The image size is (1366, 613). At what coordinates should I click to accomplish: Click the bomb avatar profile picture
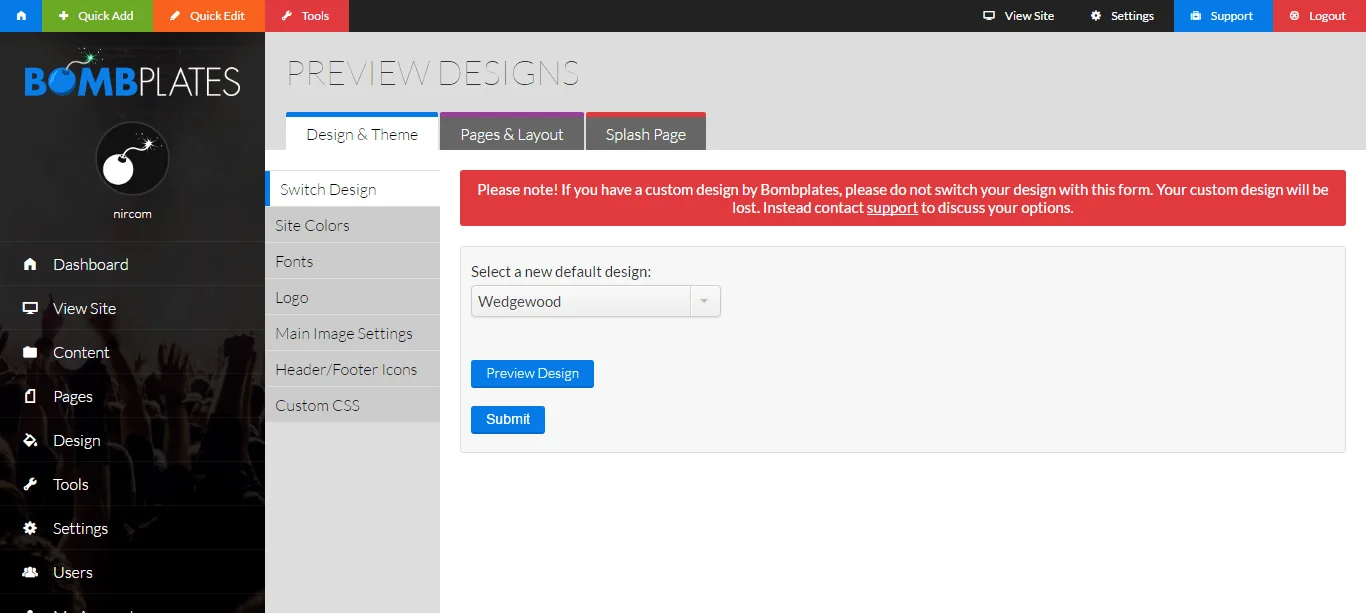pyautogui.click(x=132, y=158)
